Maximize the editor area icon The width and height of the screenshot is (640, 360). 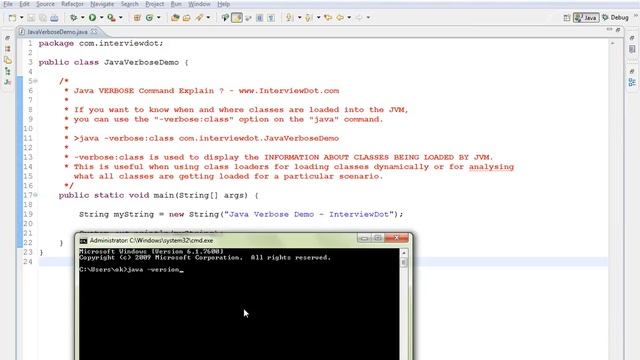point(618,30)
